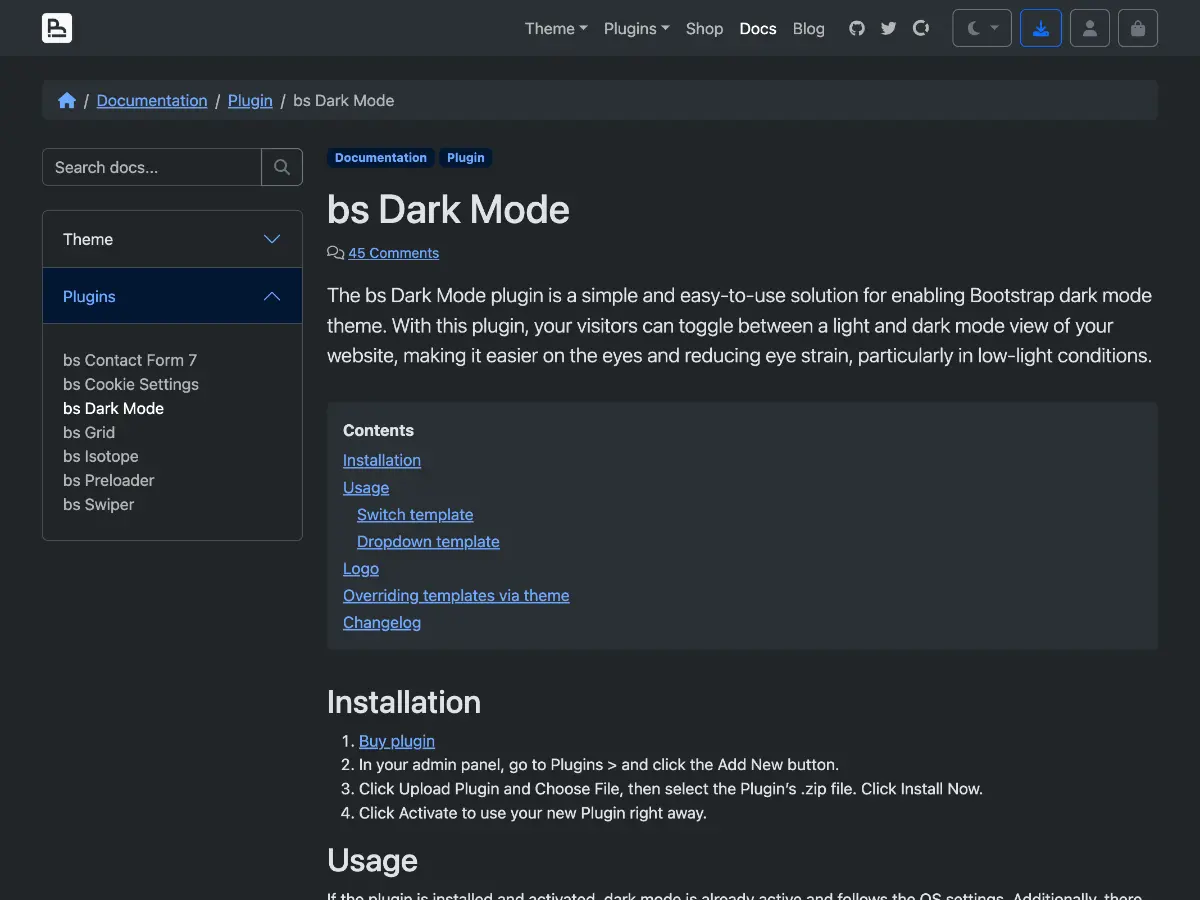This screenshot has height=900, width=1200.
Task: Jump to Switch template section
Action: point(415,514)
